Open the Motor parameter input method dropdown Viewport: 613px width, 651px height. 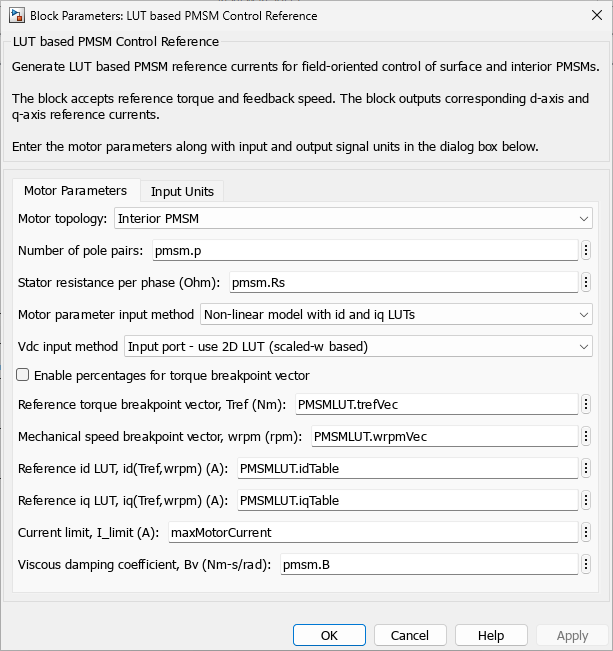(x=396, y=314)
